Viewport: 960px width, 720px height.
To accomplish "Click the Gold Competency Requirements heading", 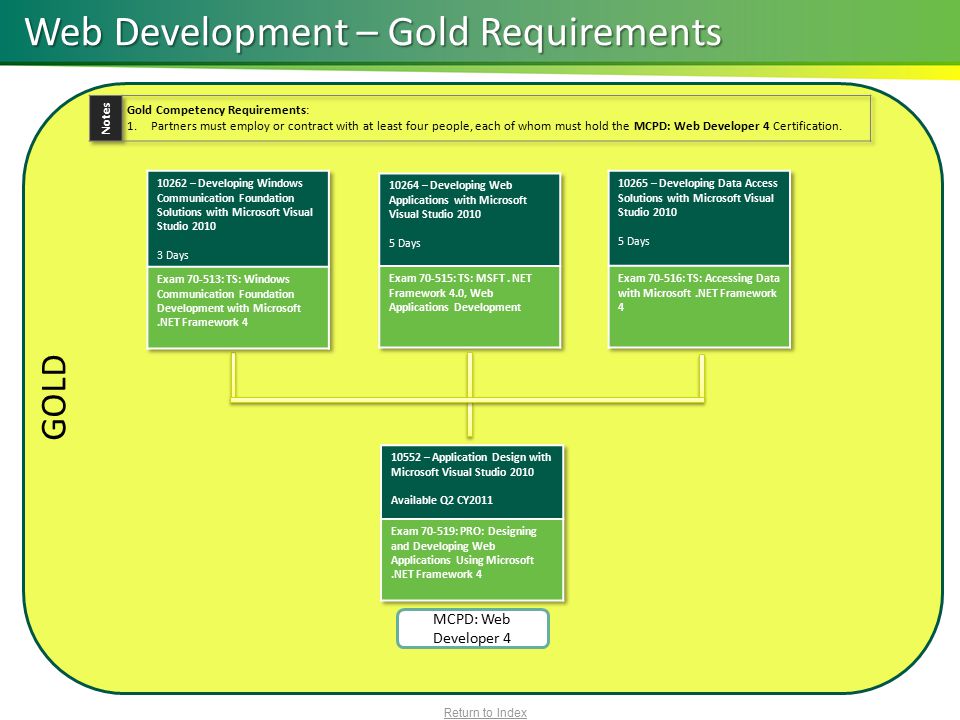I will click(217, 110).
